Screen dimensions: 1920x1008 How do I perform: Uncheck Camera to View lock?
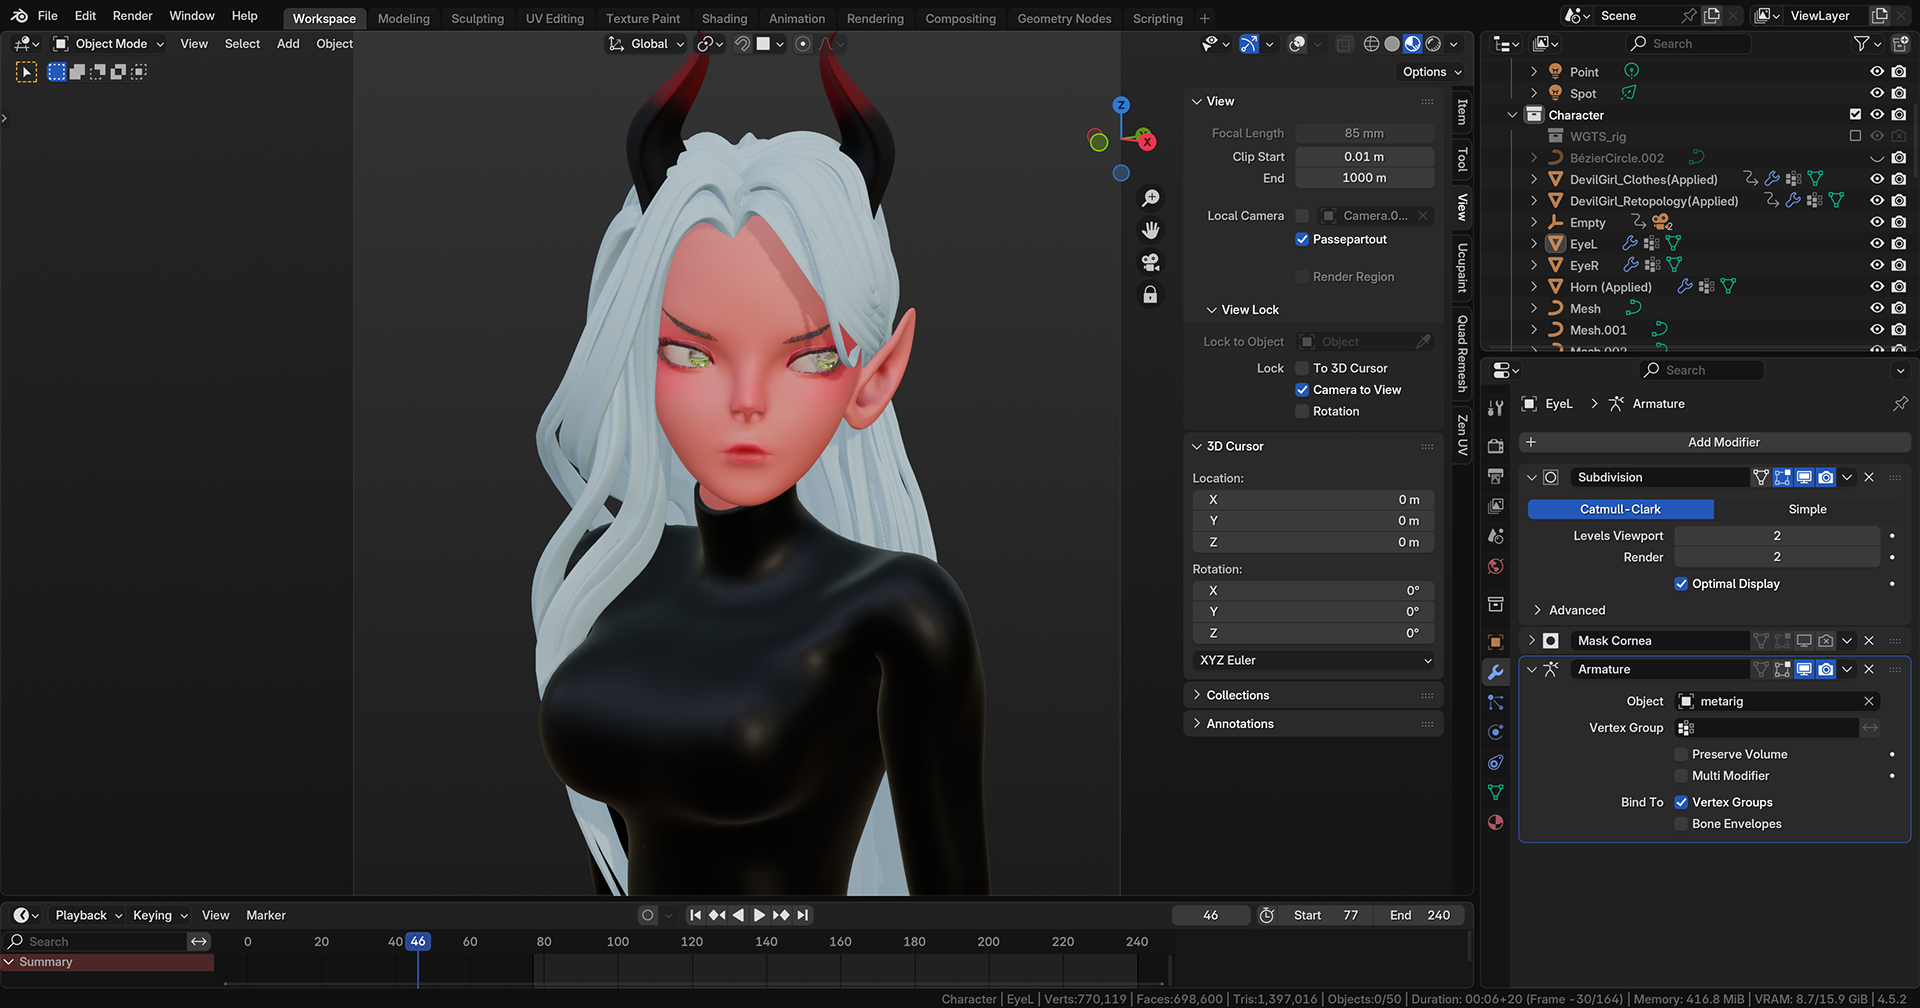(1302, 390)
